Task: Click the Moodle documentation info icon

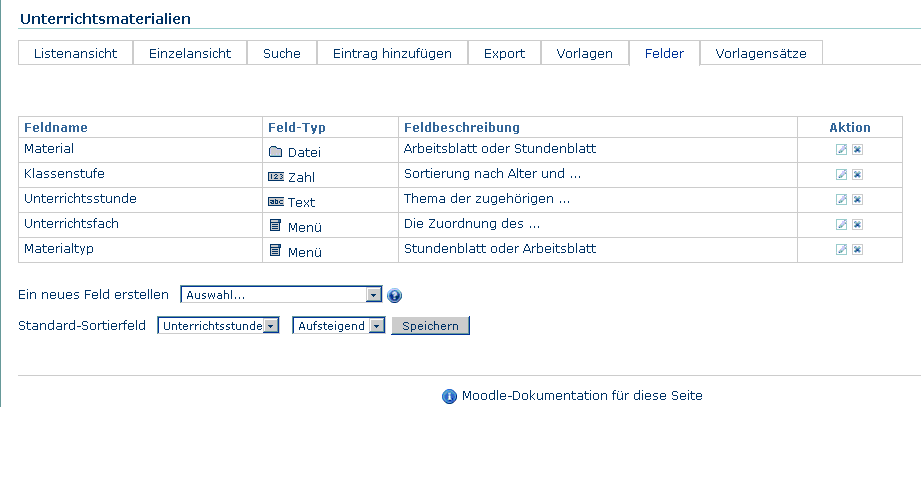Action: coord(449,396)
